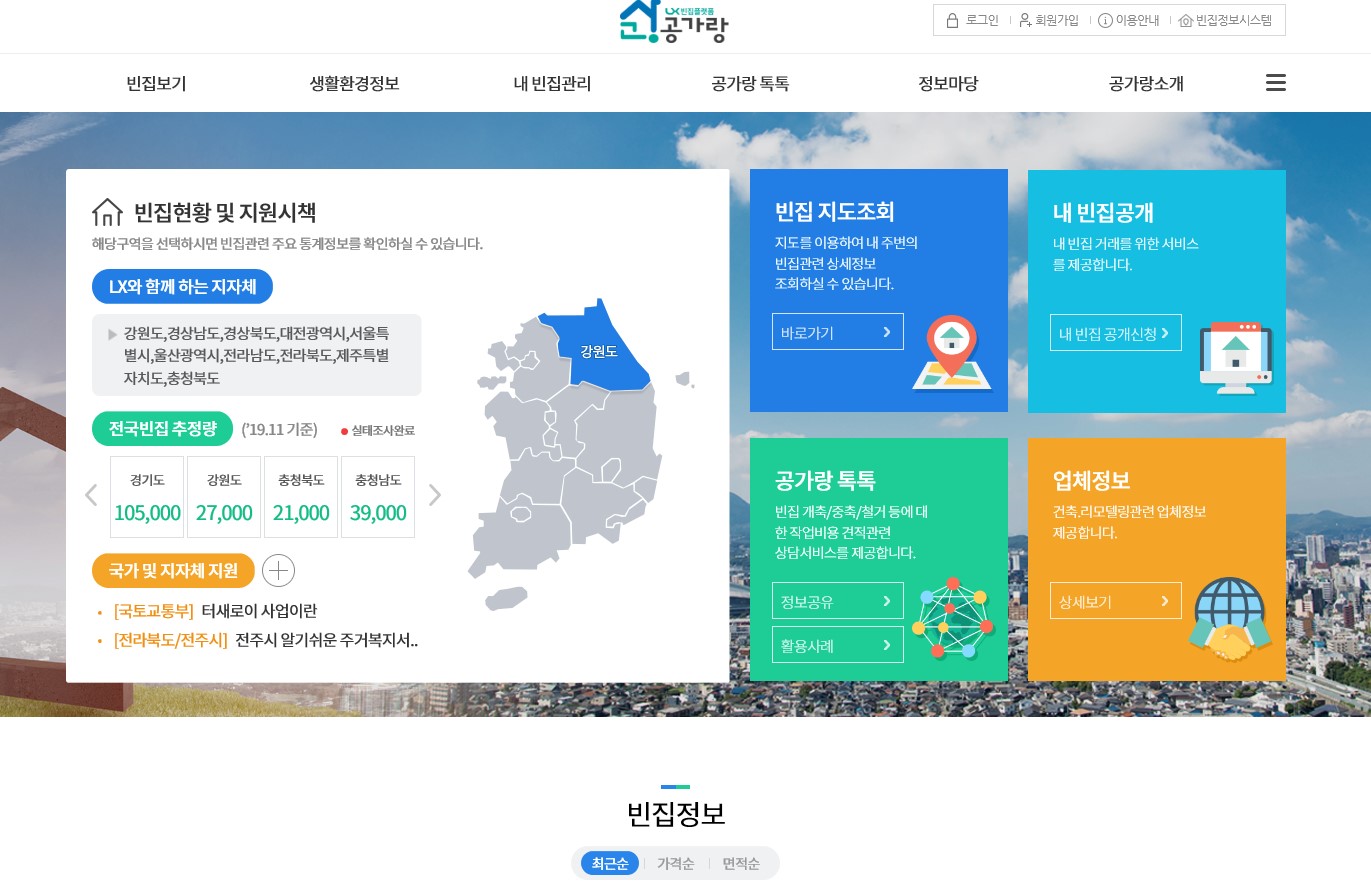Switch sorting to 면적순

pos(741,863)
